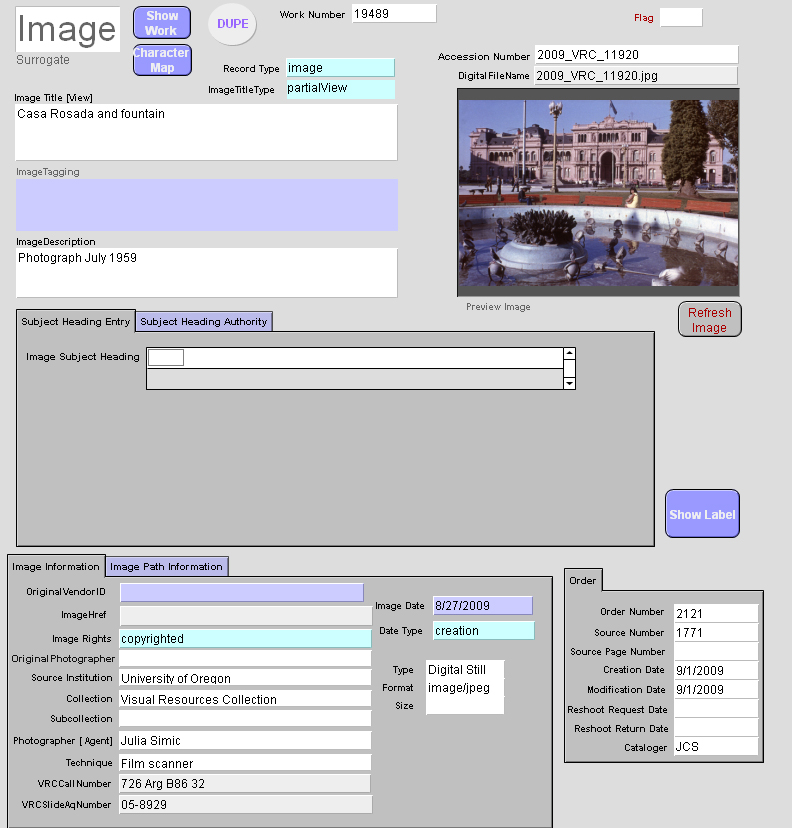Viewport: 793px width, 828px height.
Task: Click the Casa Rosada preview image
Action: click(x=598, y=192)
